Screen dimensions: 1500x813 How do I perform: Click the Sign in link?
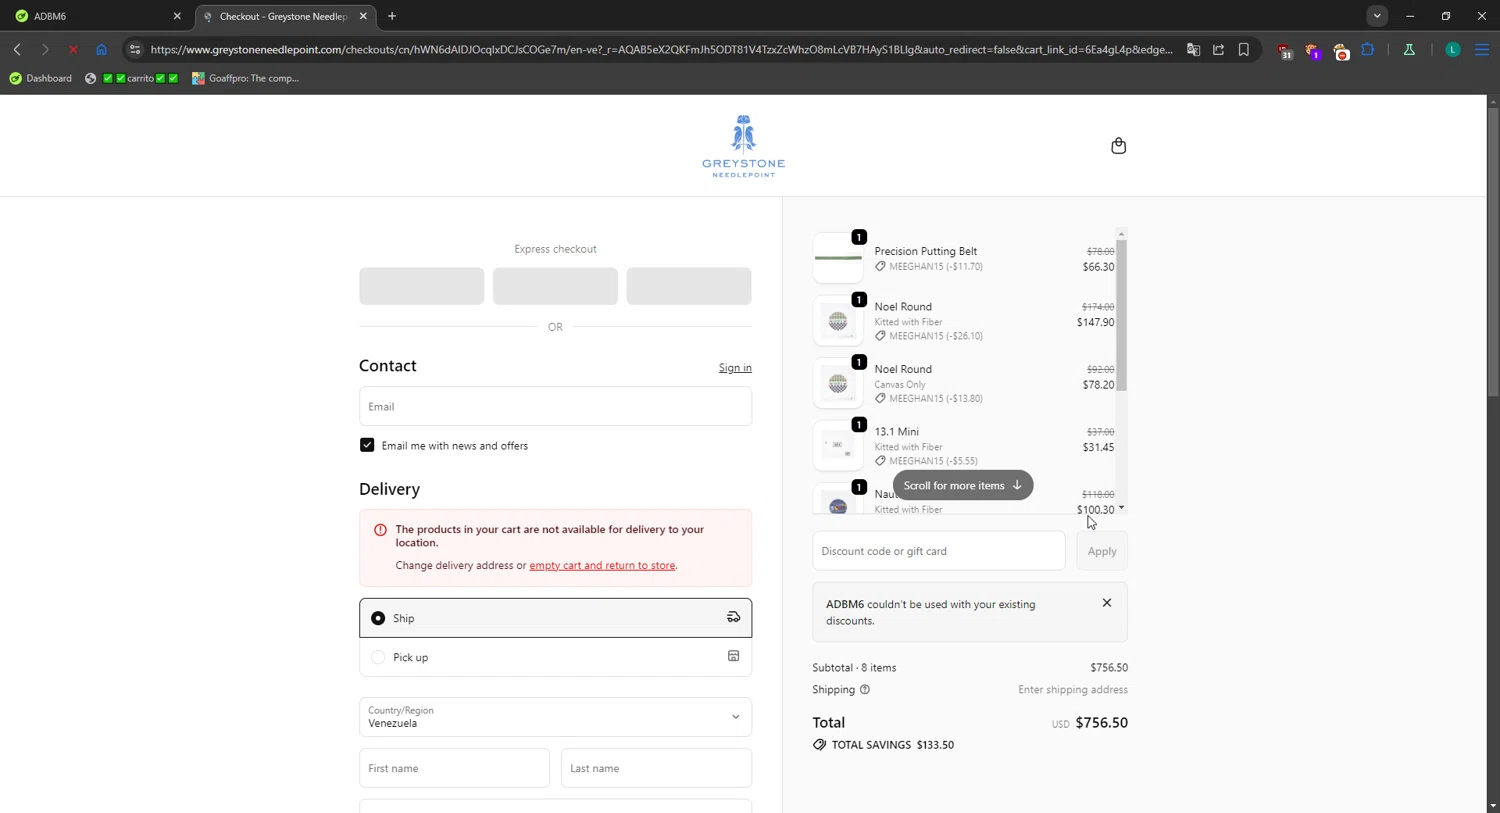tap(734, 368)
